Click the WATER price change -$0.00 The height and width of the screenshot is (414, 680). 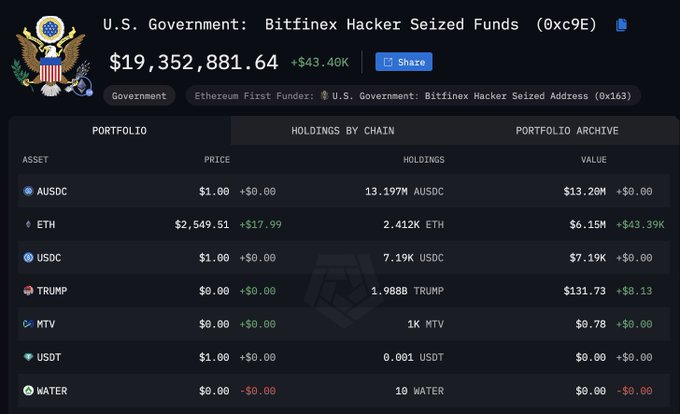click(258, 391)
